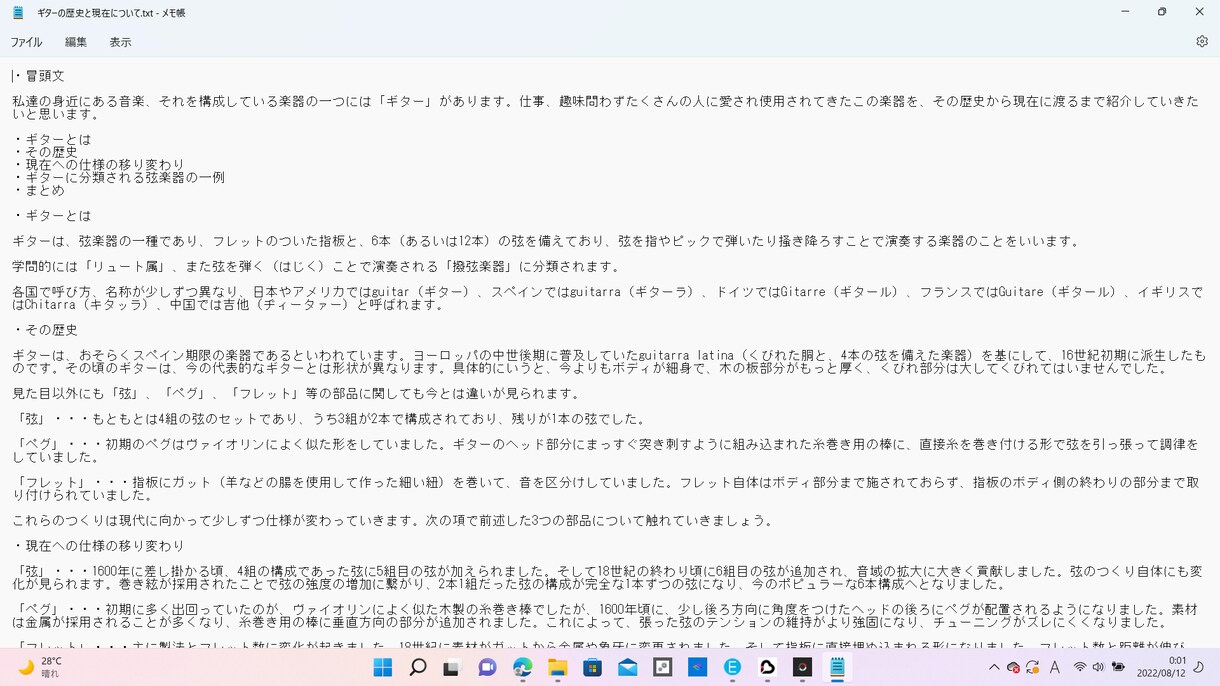Open clock and date 2022/08/12
This screenshot has height=686, width=1220.
[x=1161, y=667]
